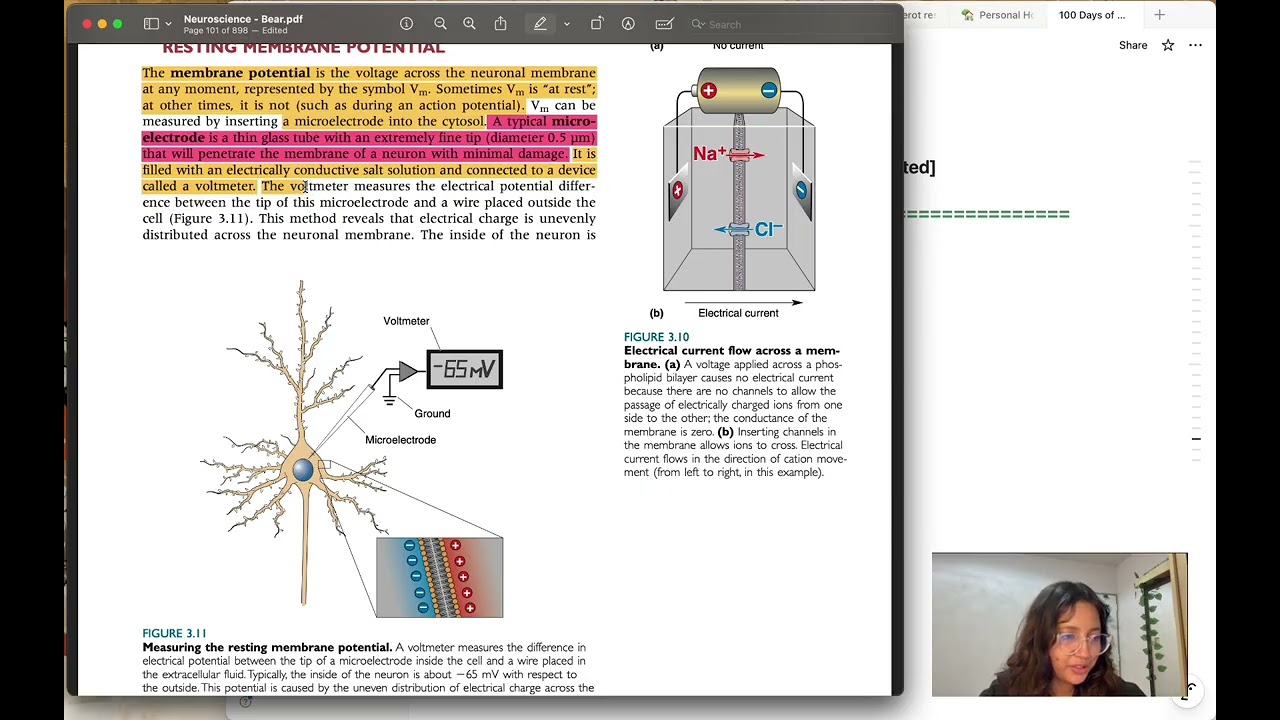Click the FIGURE 3.11 caption label
1280x720 pixels.
[174, 633]
